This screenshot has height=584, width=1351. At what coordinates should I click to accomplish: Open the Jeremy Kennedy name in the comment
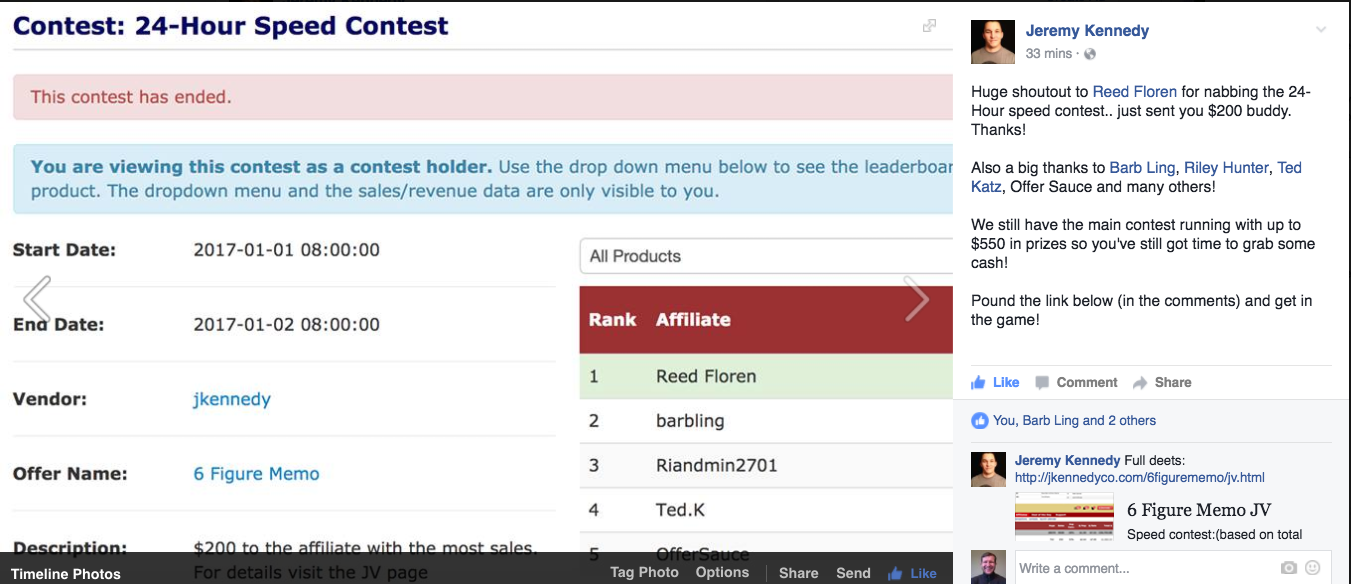1067,461
